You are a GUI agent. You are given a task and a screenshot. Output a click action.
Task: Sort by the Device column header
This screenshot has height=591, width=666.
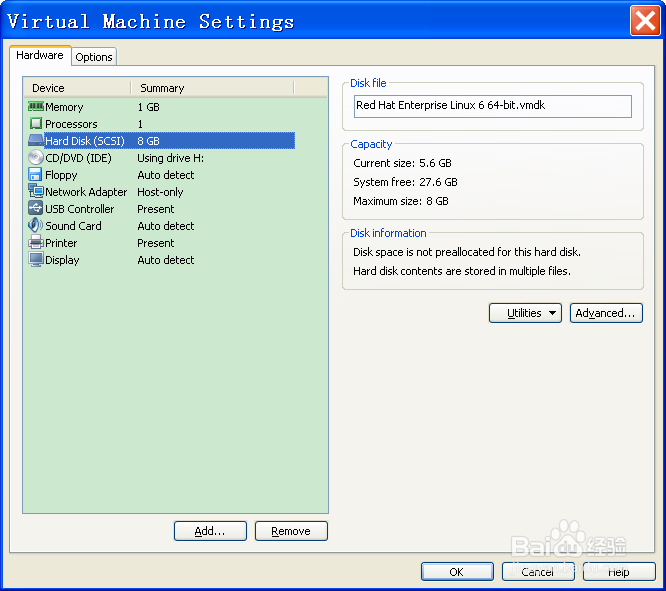coord(77,88)
